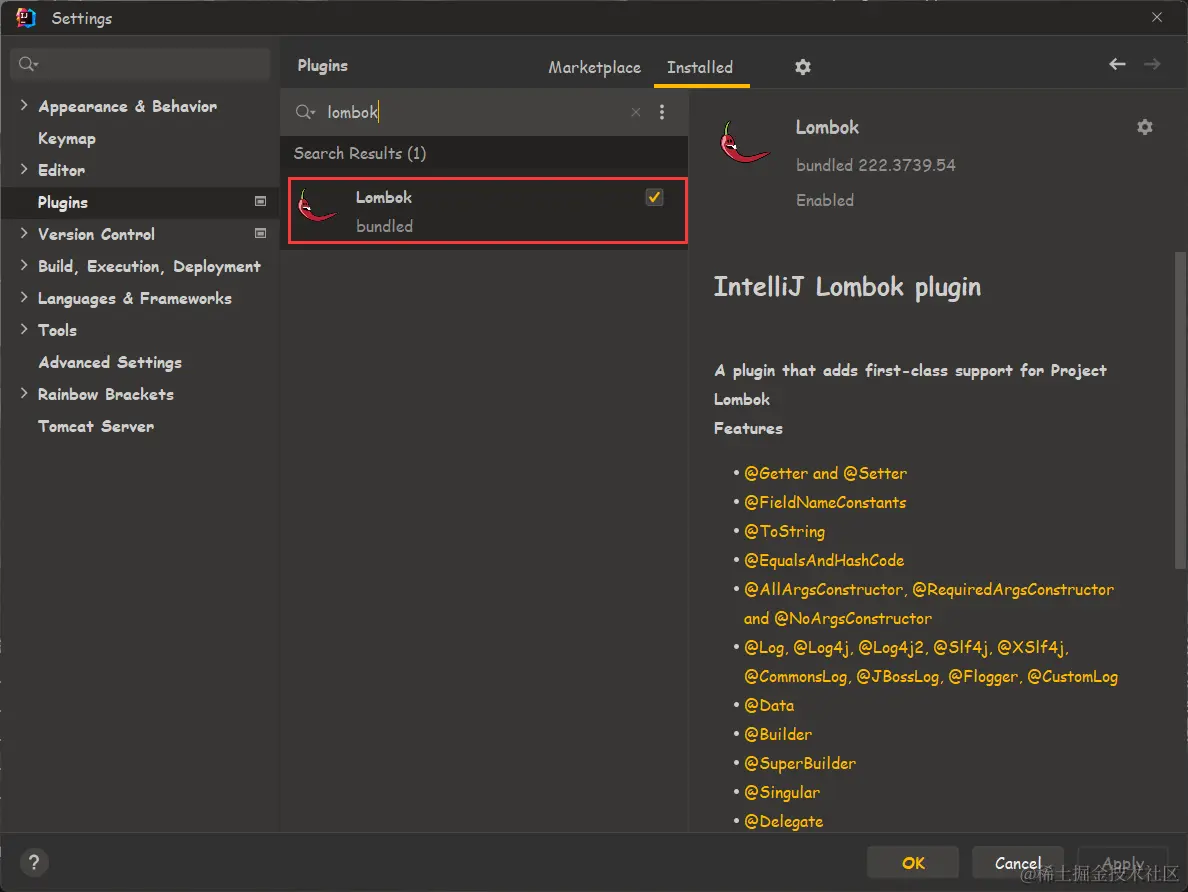Click the settings search magnifier icon
The image size is (1188, 892).
tap(28, 64)
